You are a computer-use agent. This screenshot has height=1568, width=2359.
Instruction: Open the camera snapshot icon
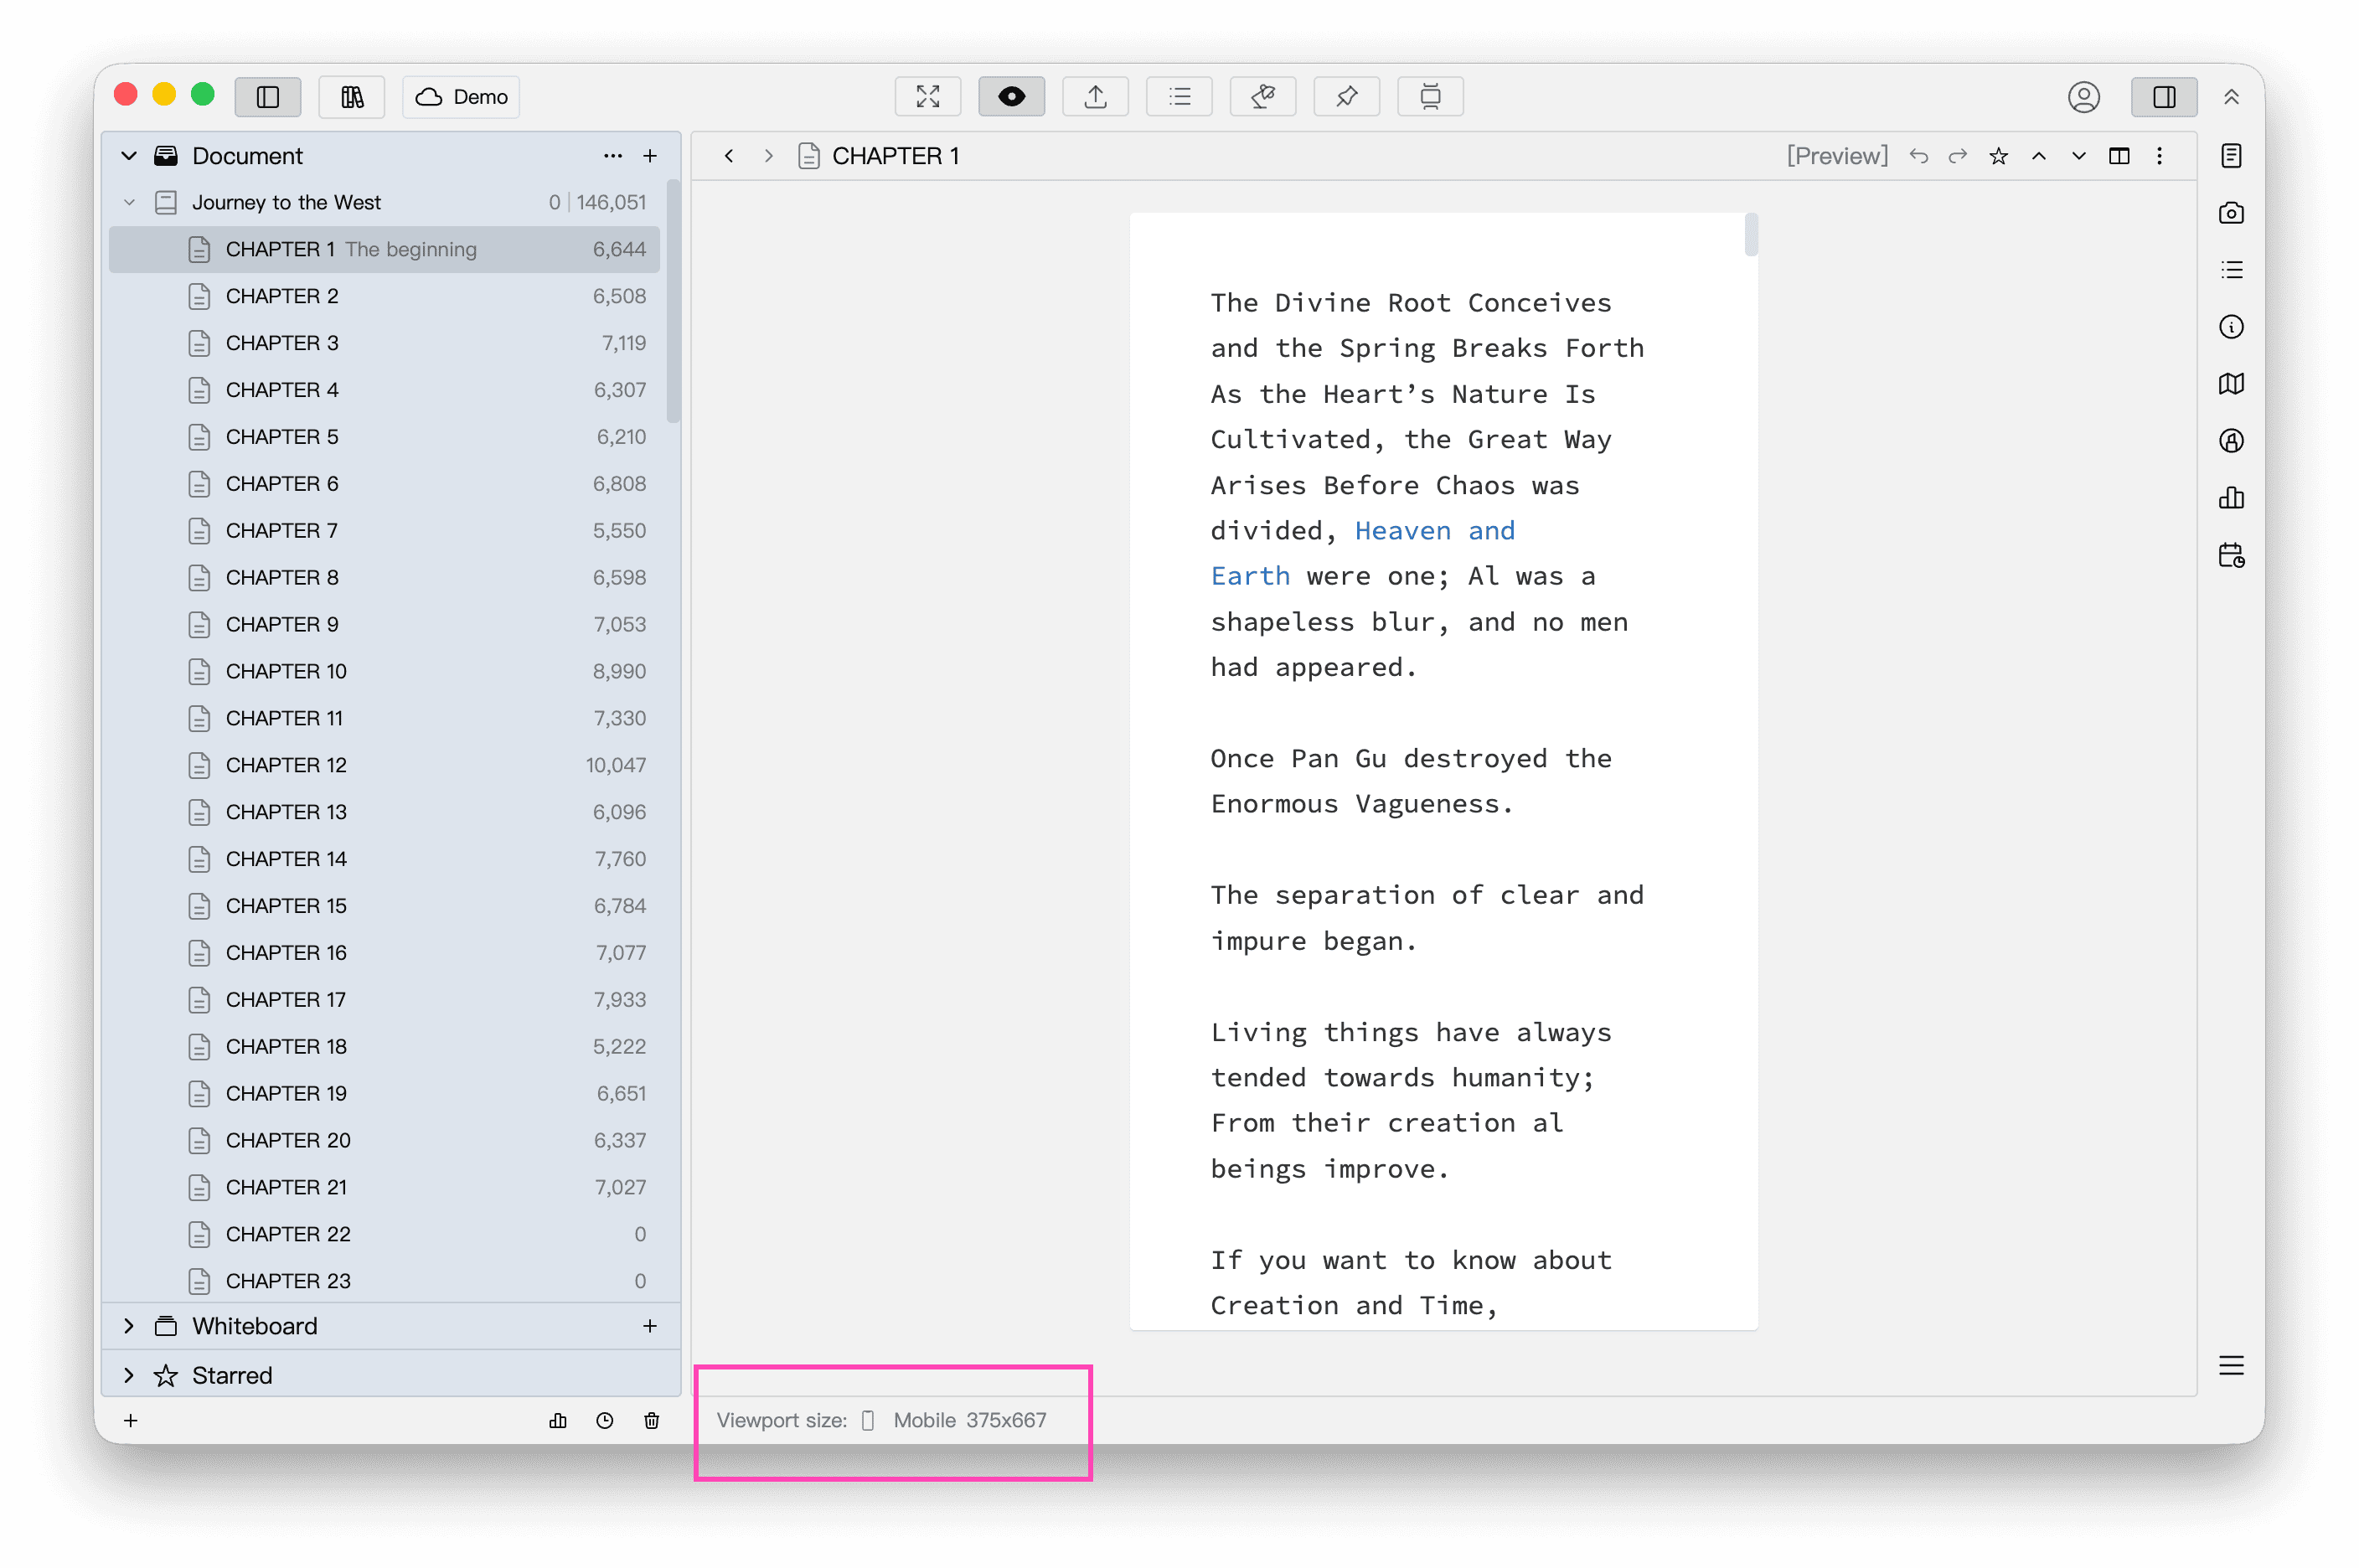point(2231,213)
